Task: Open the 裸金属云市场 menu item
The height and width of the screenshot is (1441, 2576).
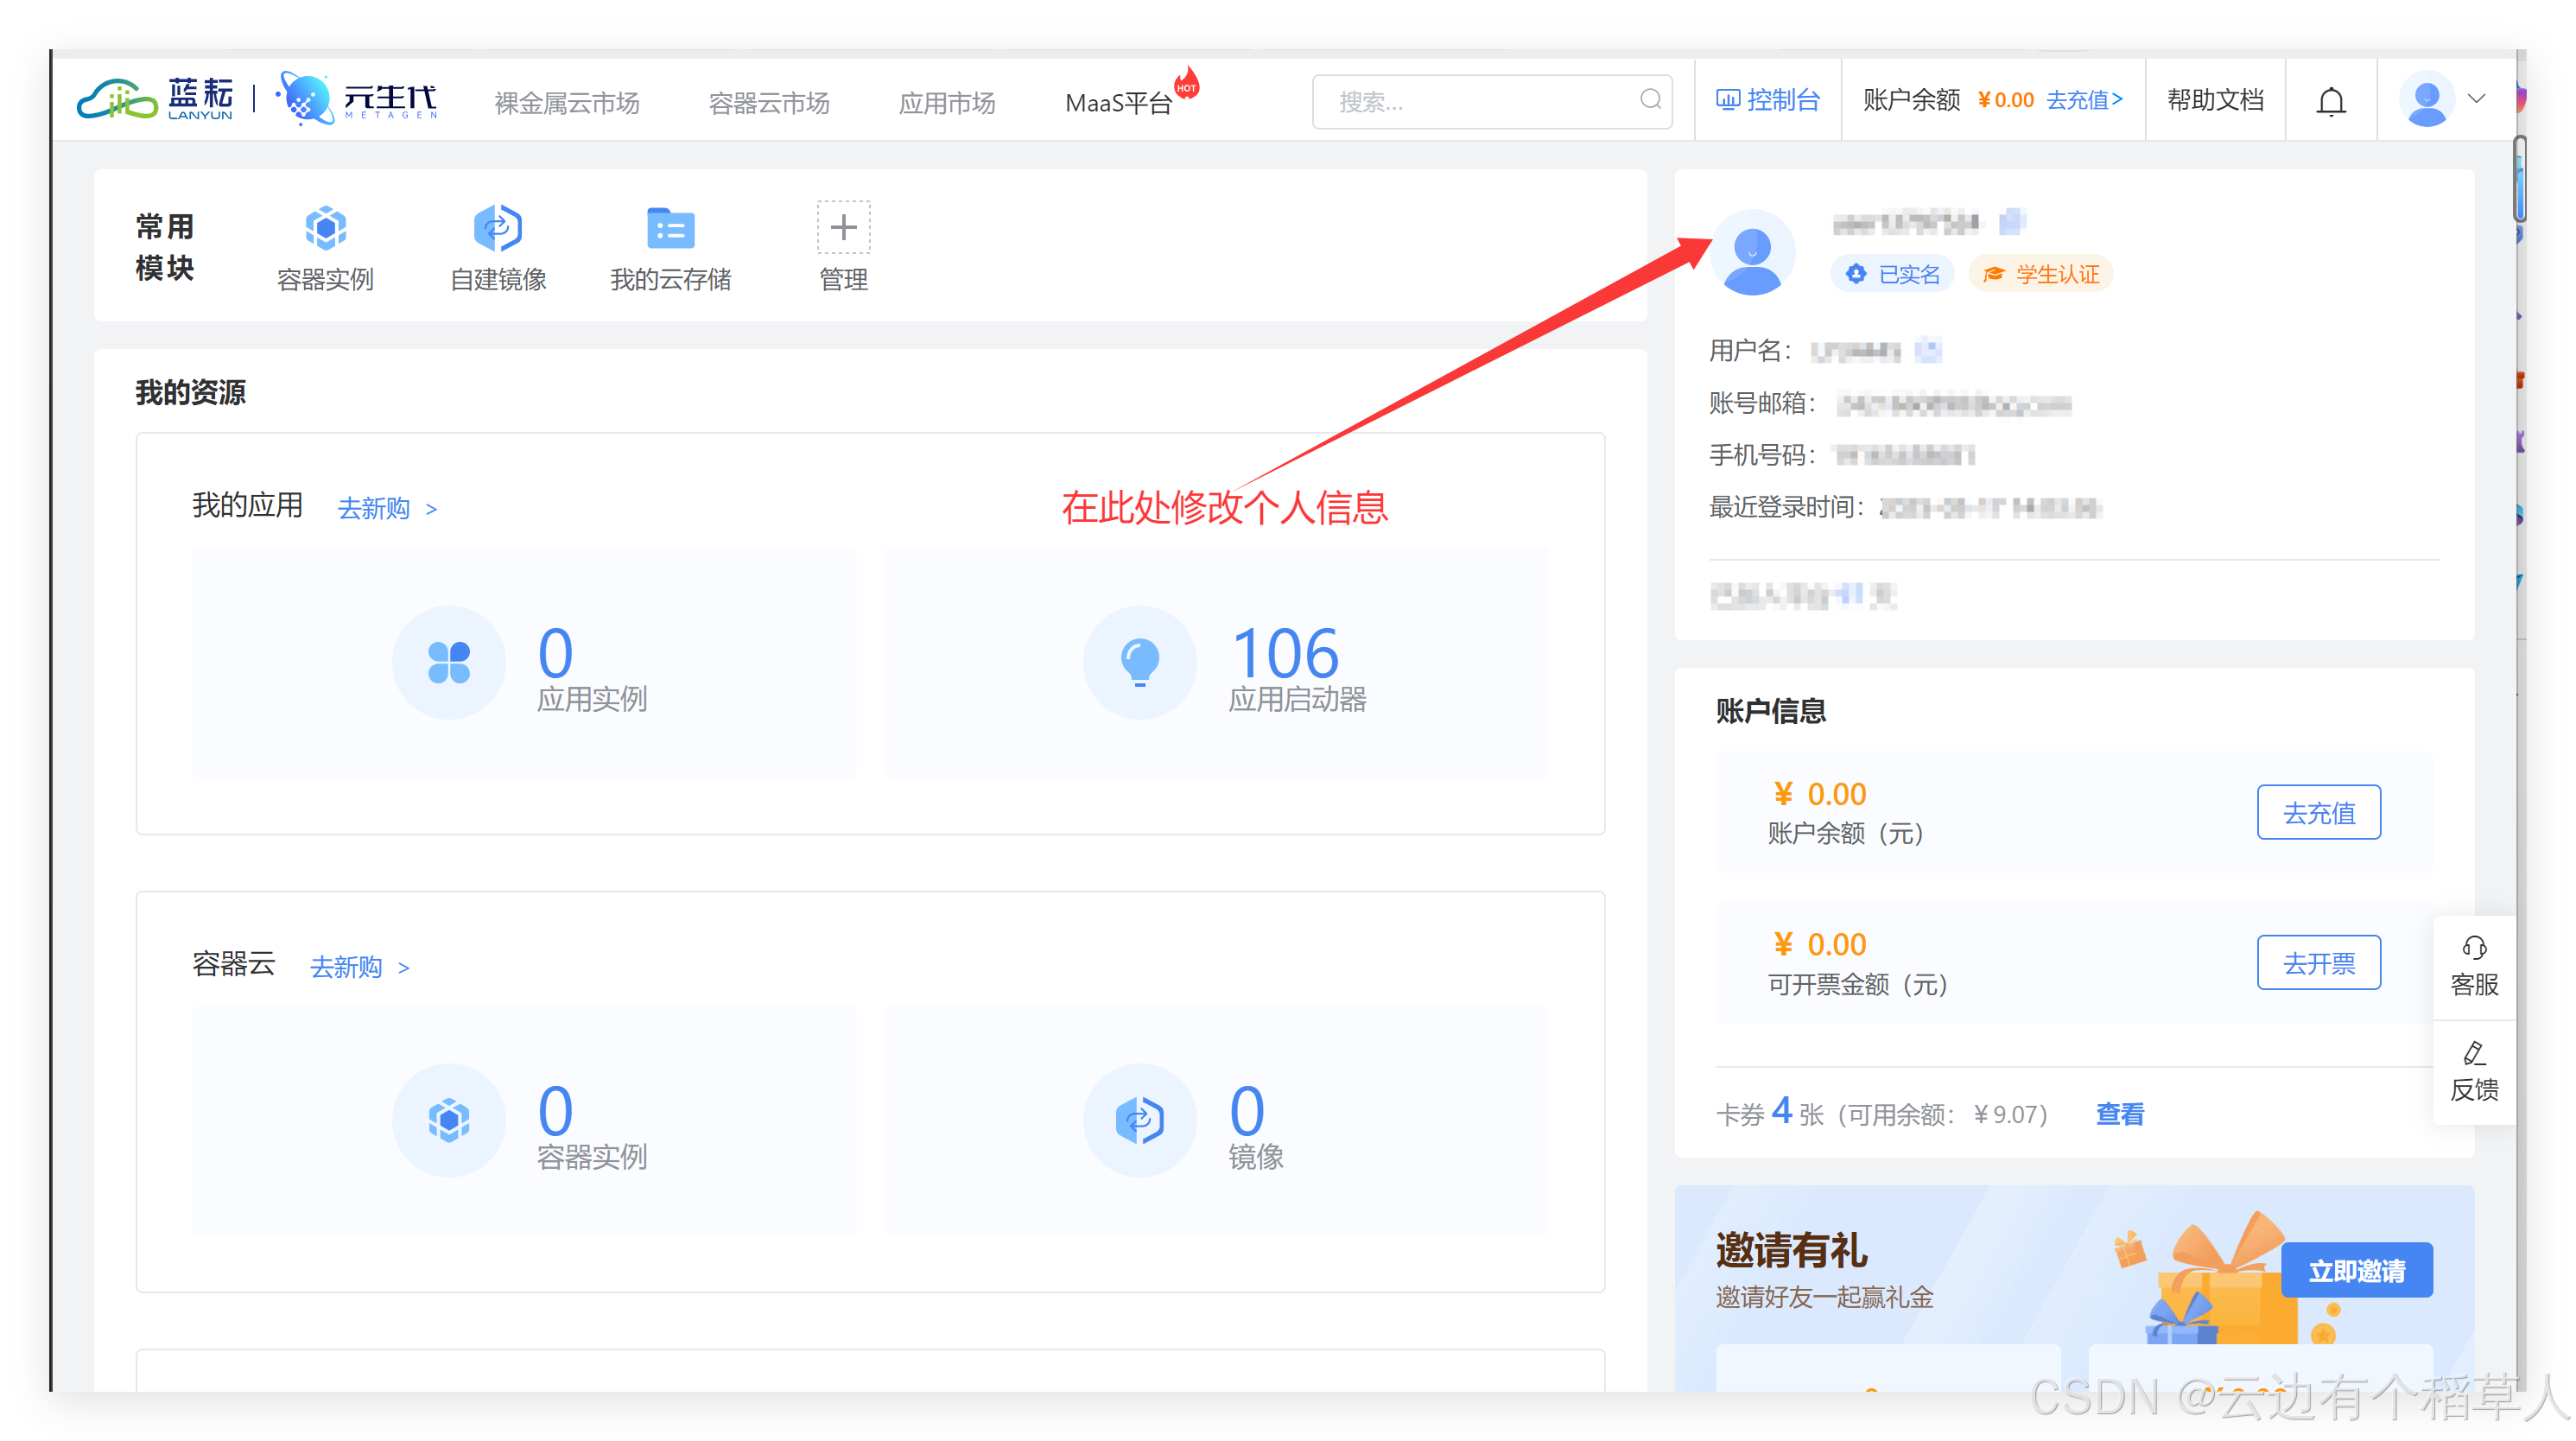Action: tap(567, 103)
